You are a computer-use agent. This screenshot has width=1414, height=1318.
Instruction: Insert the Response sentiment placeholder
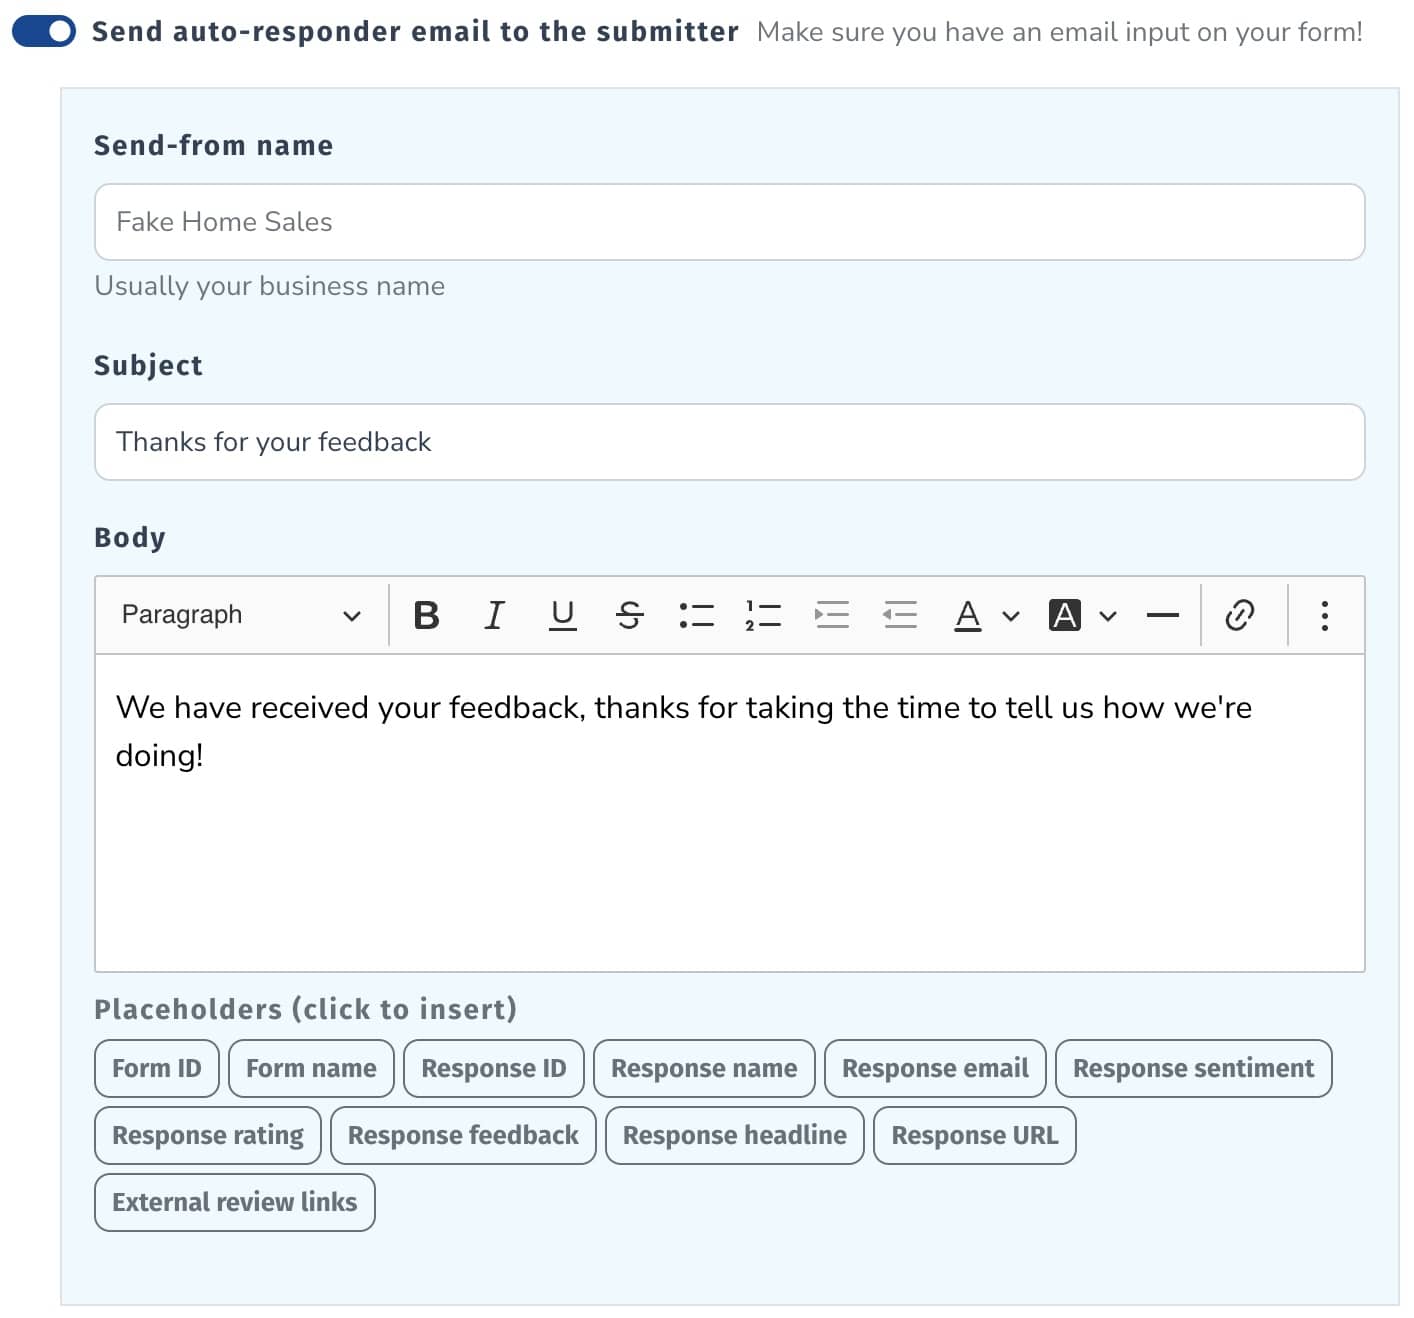pyautogui.click(x=1194, y=1068)
